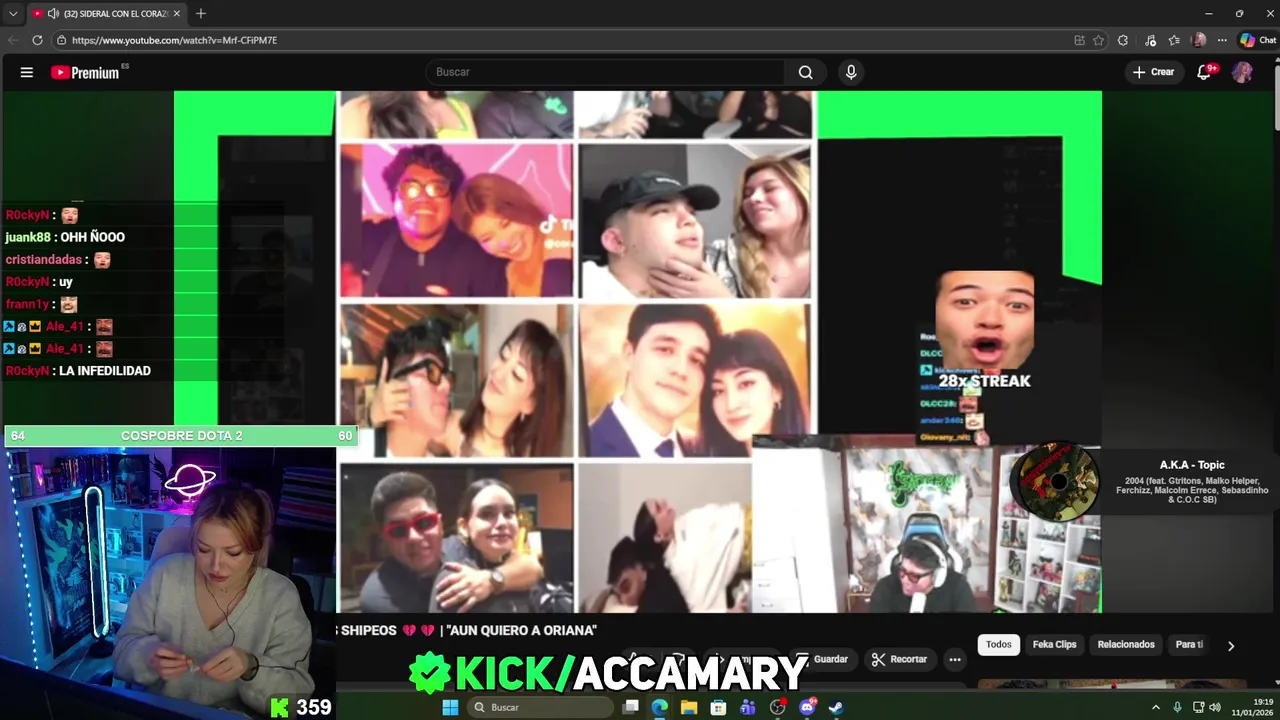Click juank88 chat message OHH ÑOOO
The image size is (1280, 720).
click(x=65, y=237)
